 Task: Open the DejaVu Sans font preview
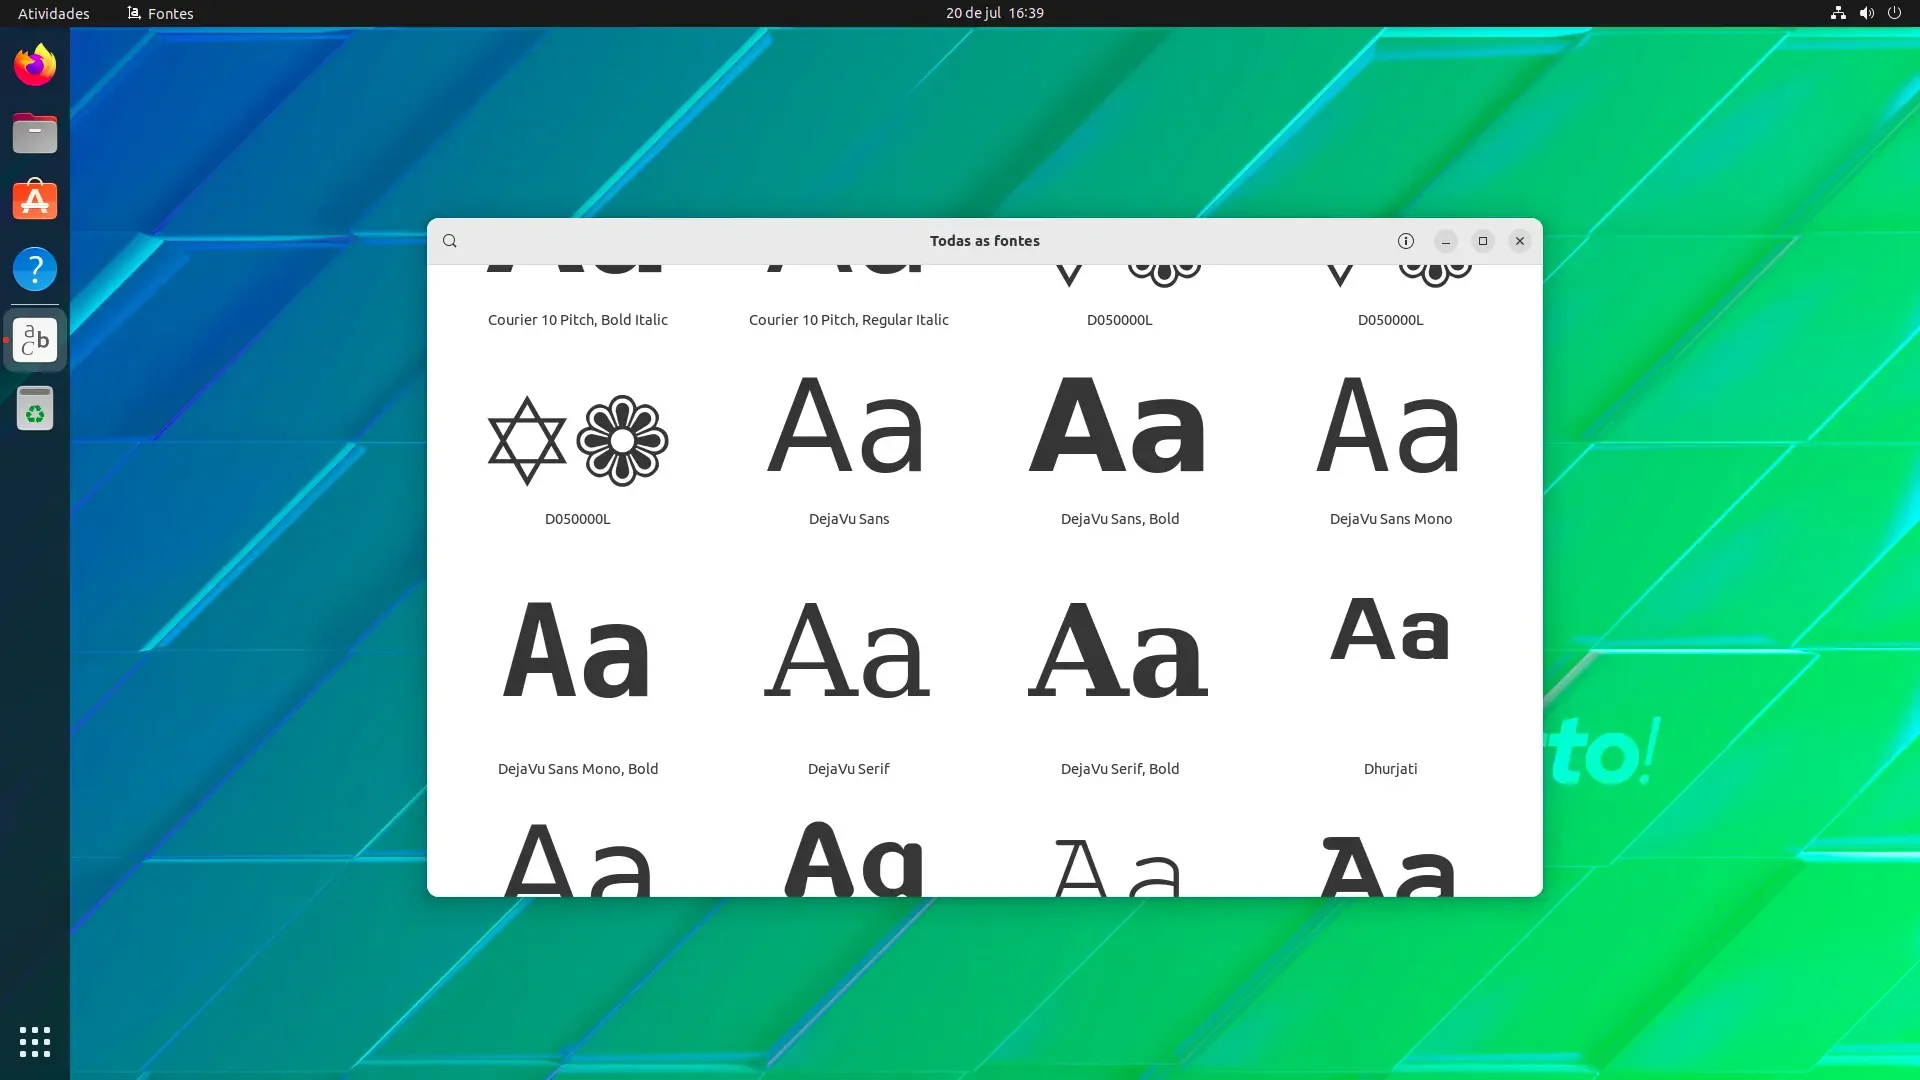[x=848, y=425]
